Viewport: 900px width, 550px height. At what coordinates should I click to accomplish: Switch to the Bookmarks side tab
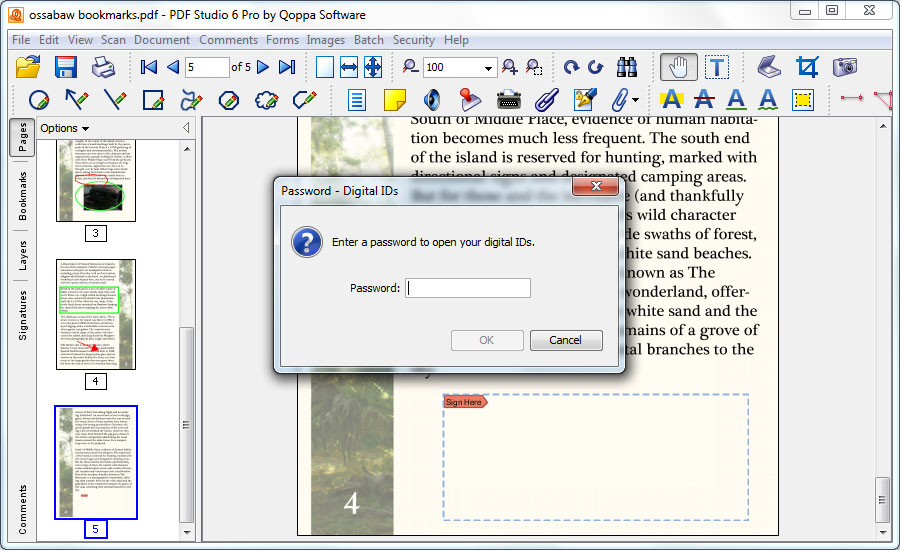(22, 196)
